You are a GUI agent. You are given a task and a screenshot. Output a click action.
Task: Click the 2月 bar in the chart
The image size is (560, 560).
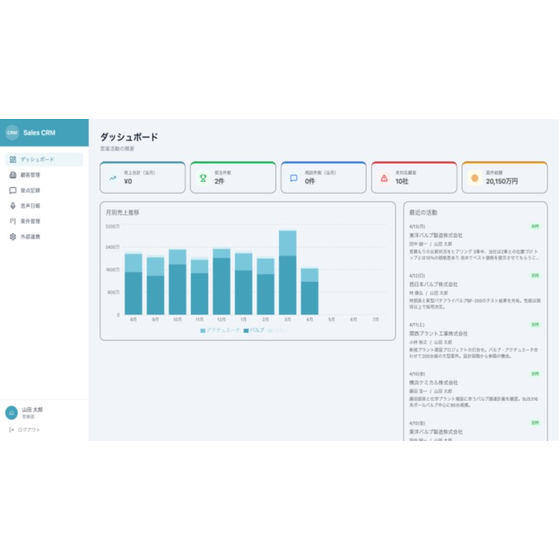coord(266,286)
